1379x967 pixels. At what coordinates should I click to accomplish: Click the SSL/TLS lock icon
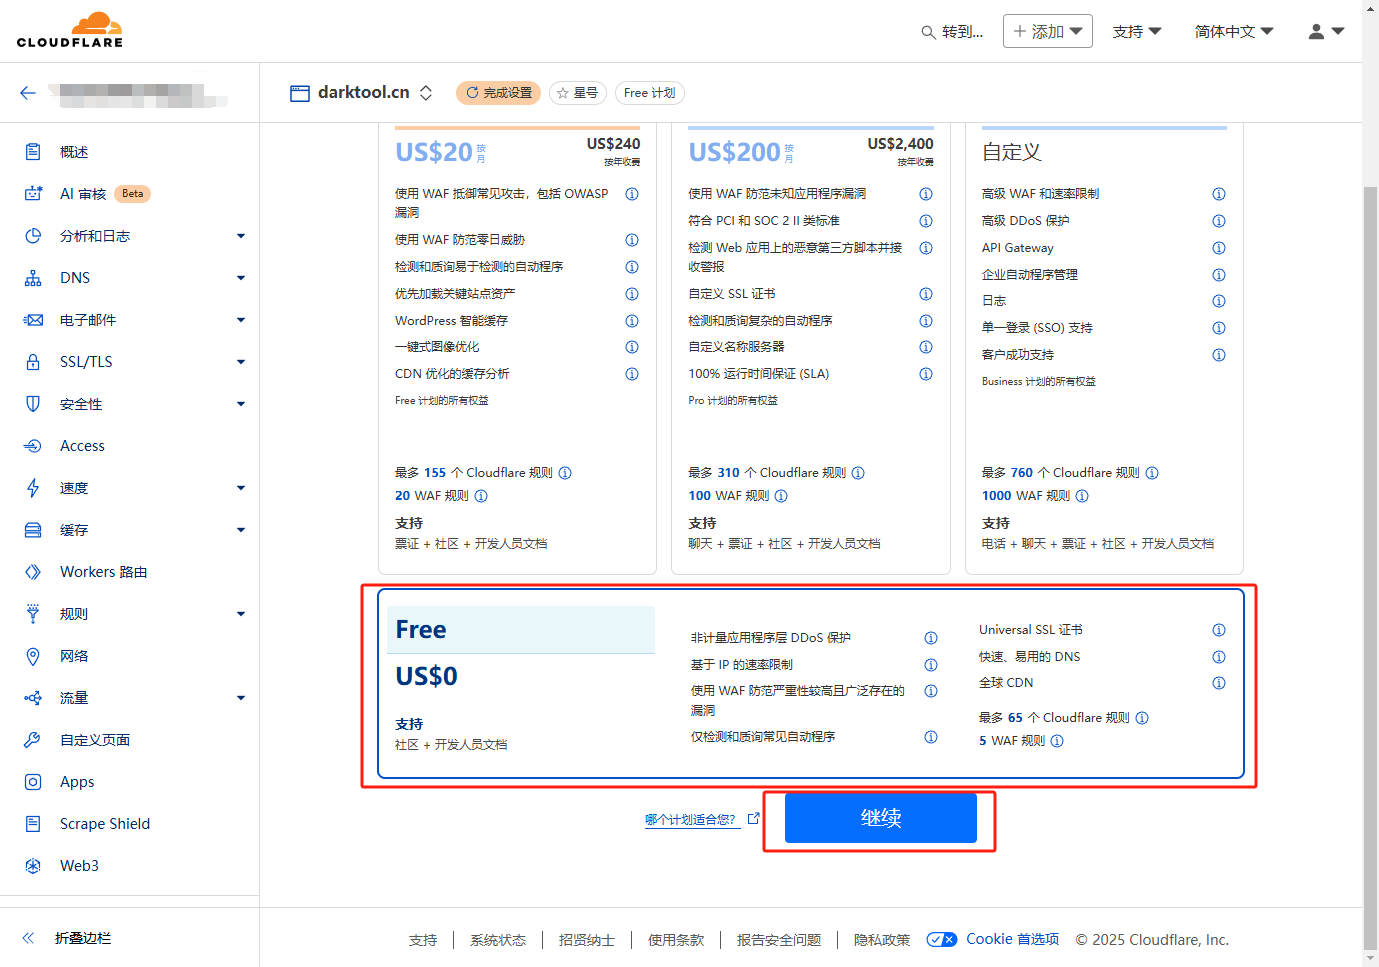[33, 362]
